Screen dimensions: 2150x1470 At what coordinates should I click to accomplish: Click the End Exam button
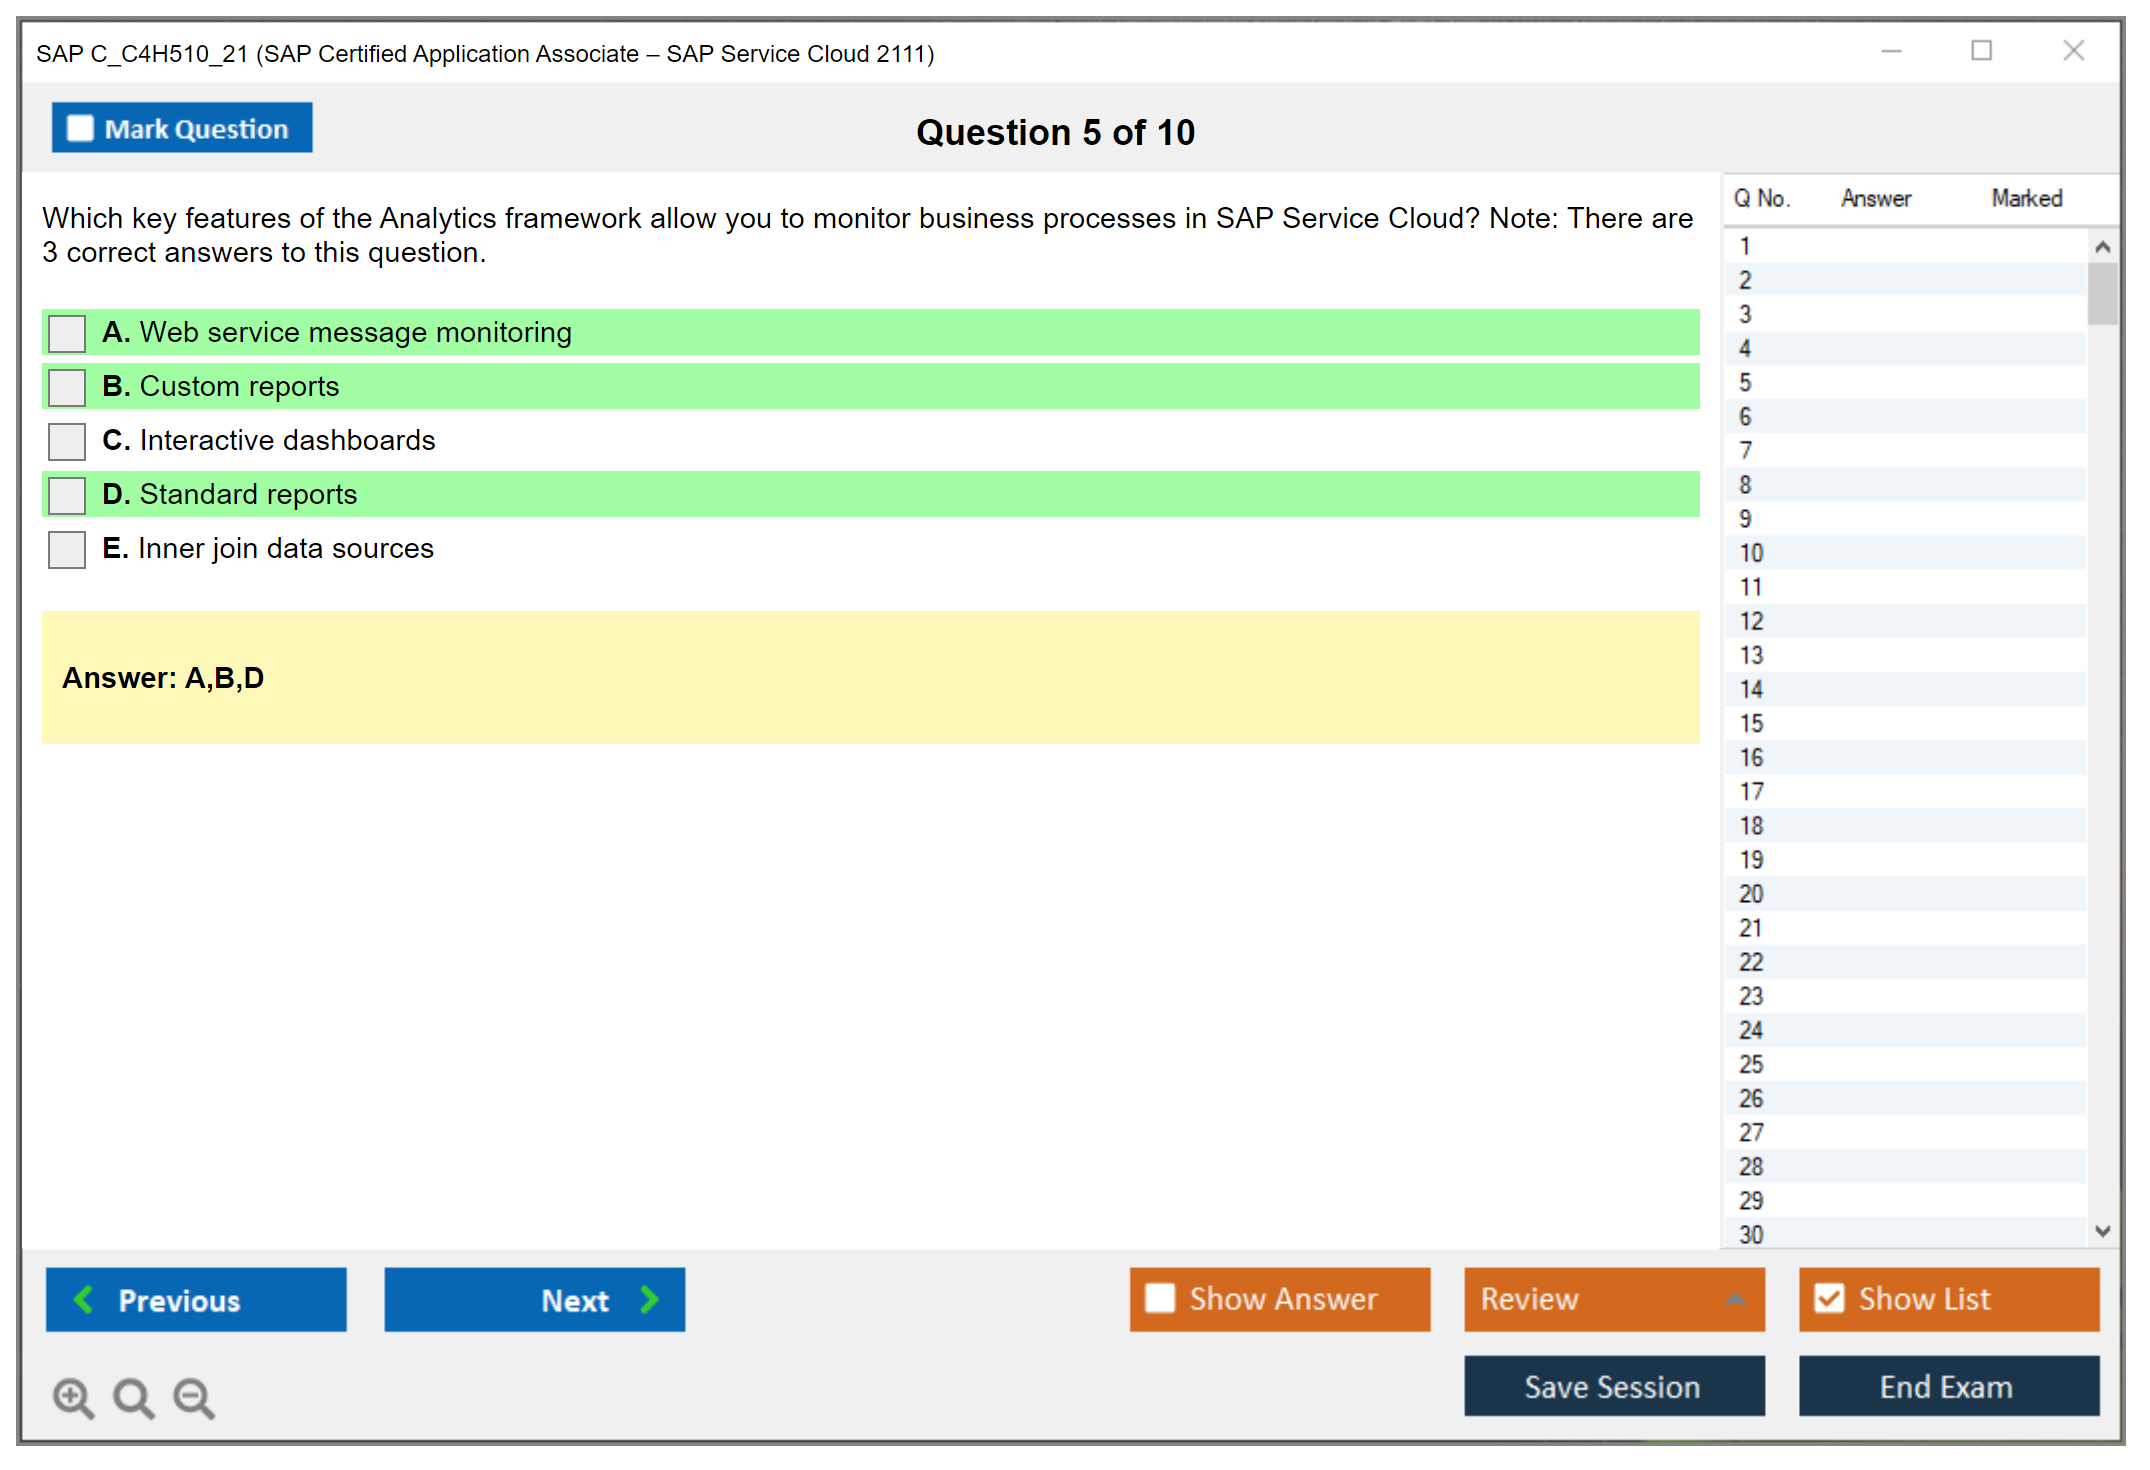1947,1386
